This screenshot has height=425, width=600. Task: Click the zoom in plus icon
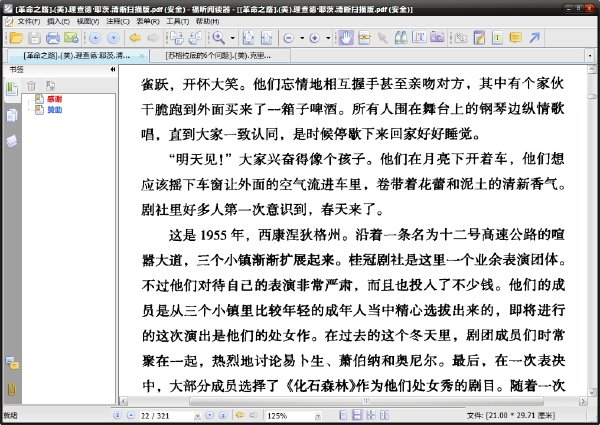[315, 38]
